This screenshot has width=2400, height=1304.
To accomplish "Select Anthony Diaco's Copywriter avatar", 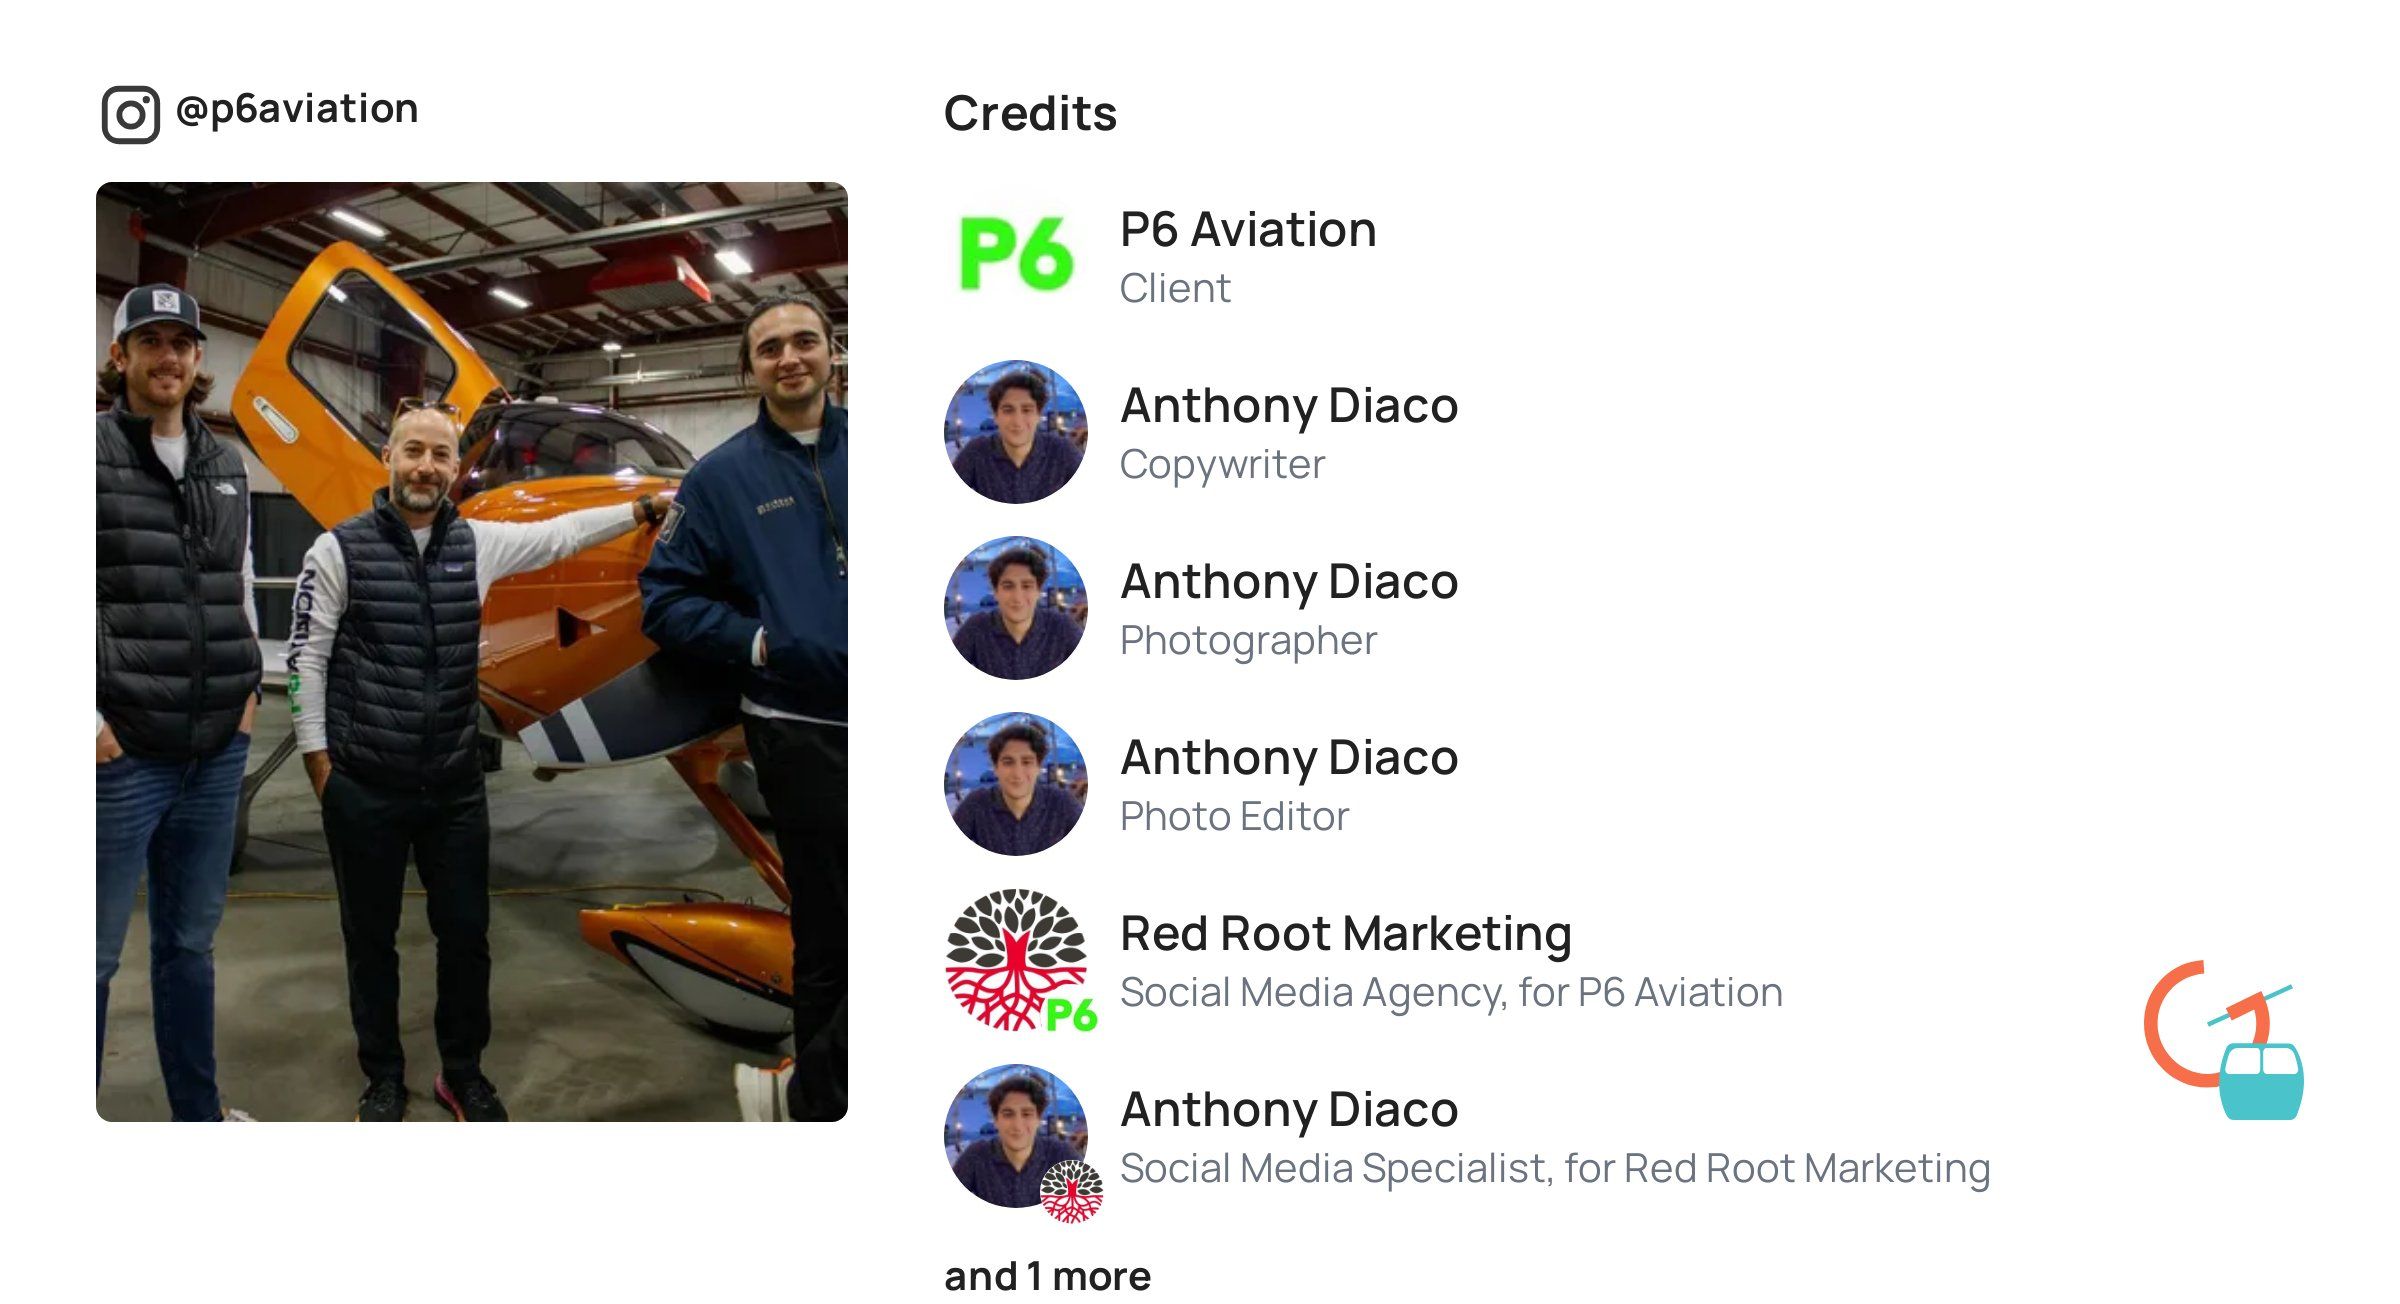I will [x=1016, y=432].
